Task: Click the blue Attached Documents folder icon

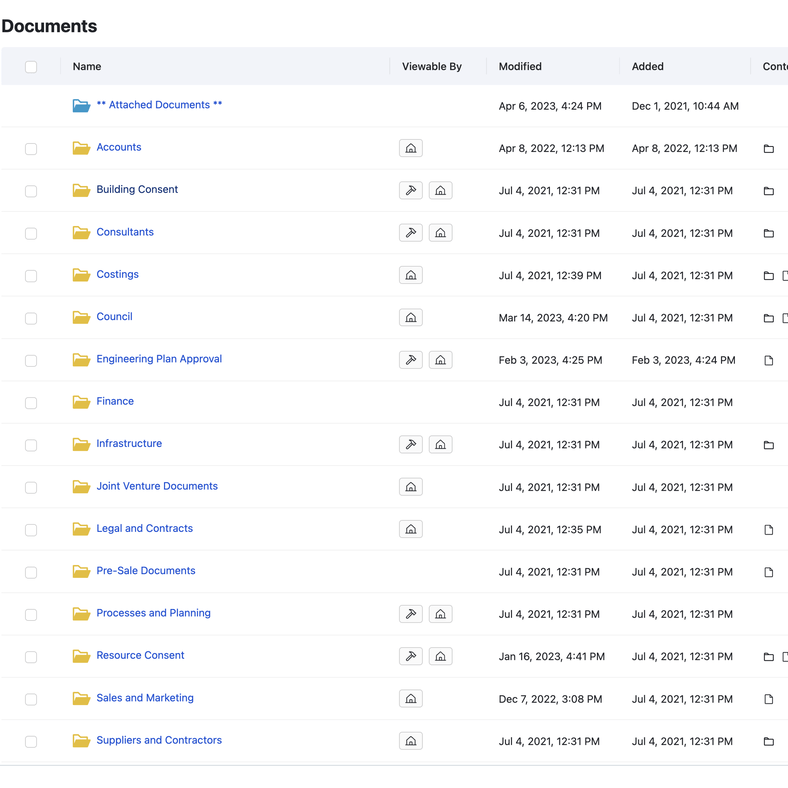Action: [x=81, y=105]
